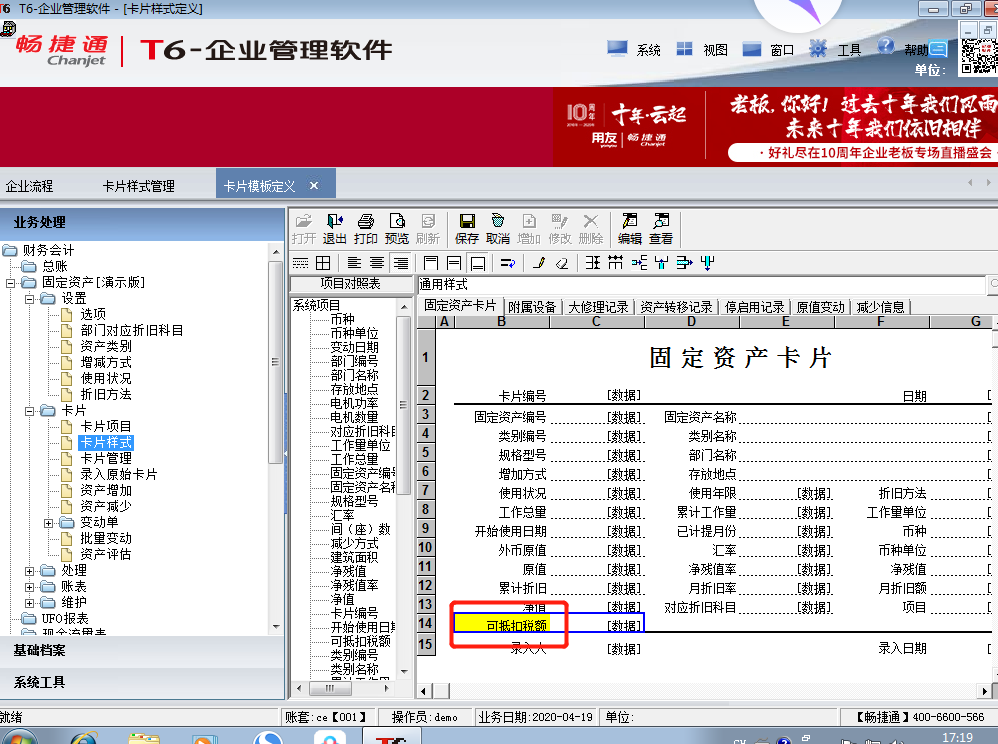Open the 基础档案 panel

tap(142, 650)
